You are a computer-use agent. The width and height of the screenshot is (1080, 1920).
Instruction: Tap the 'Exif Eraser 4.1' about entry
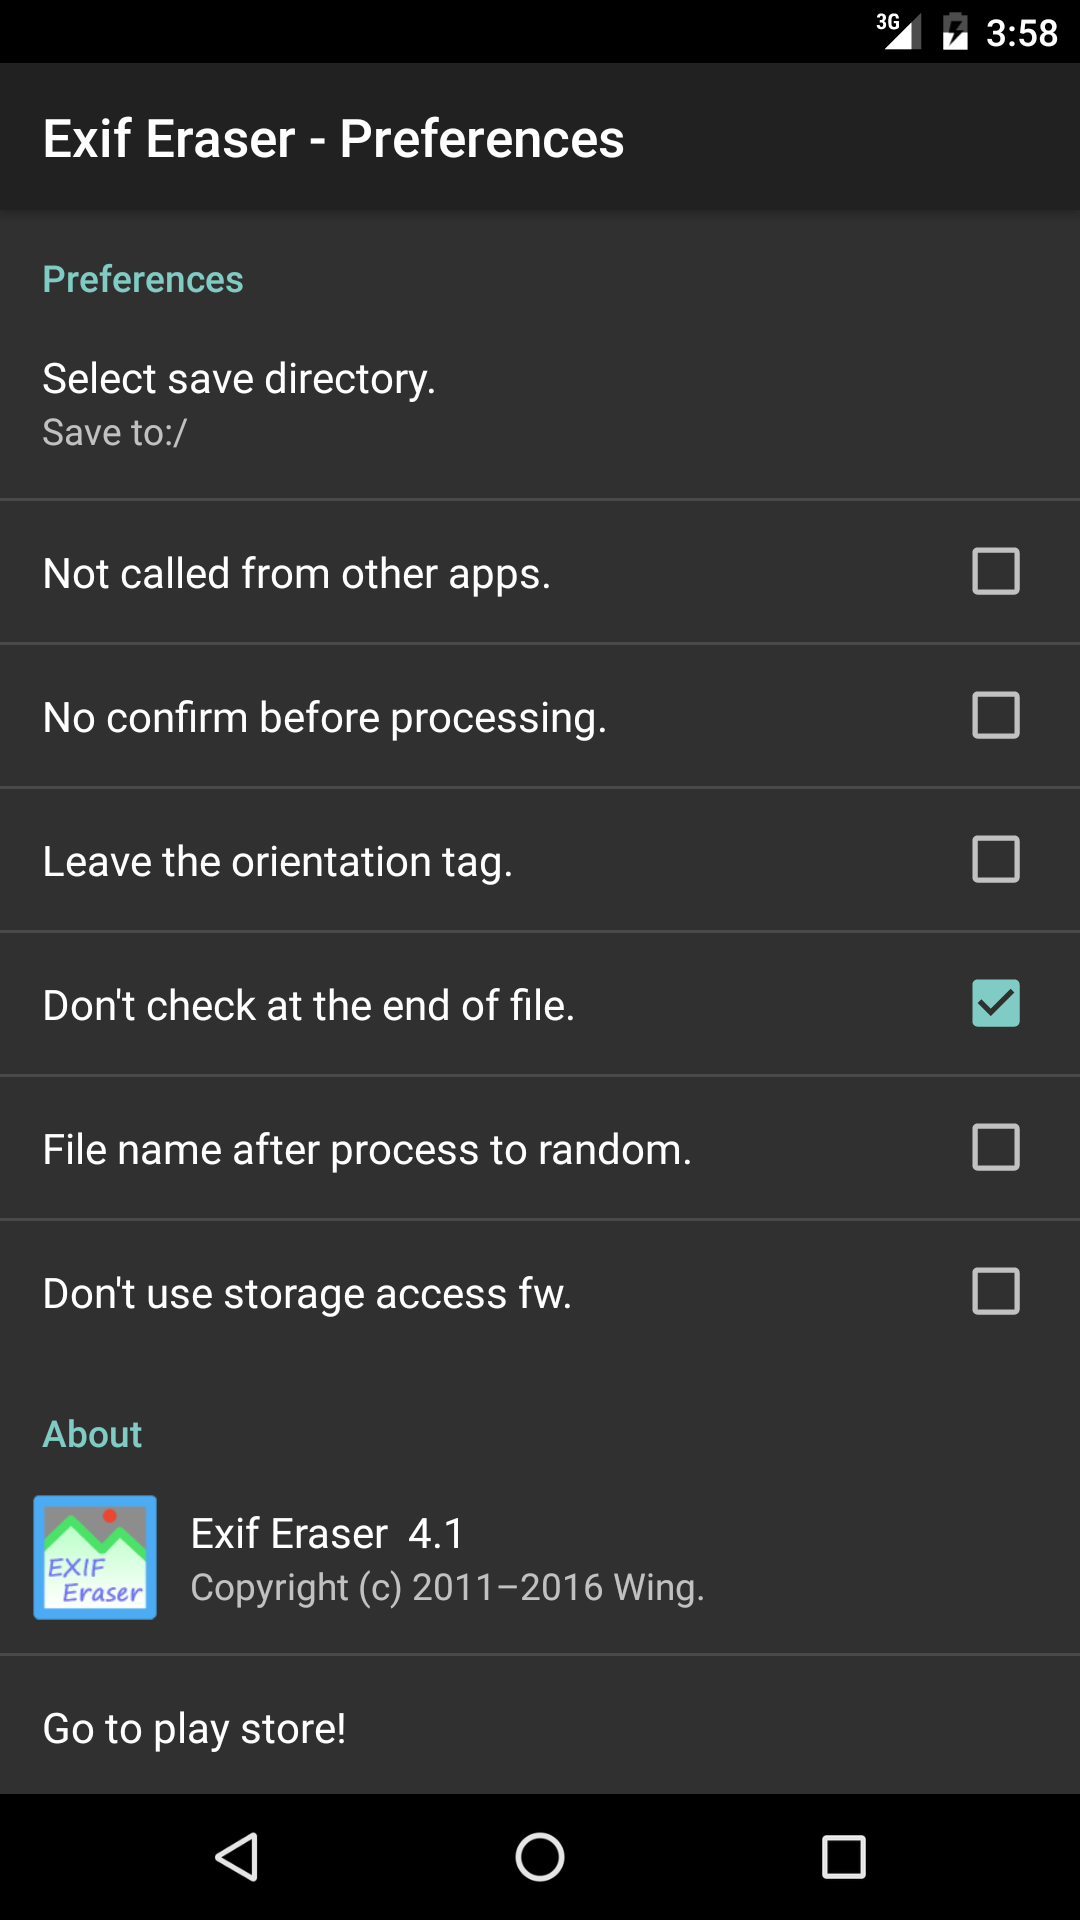pyautogui.click(x=327, y=1533)
